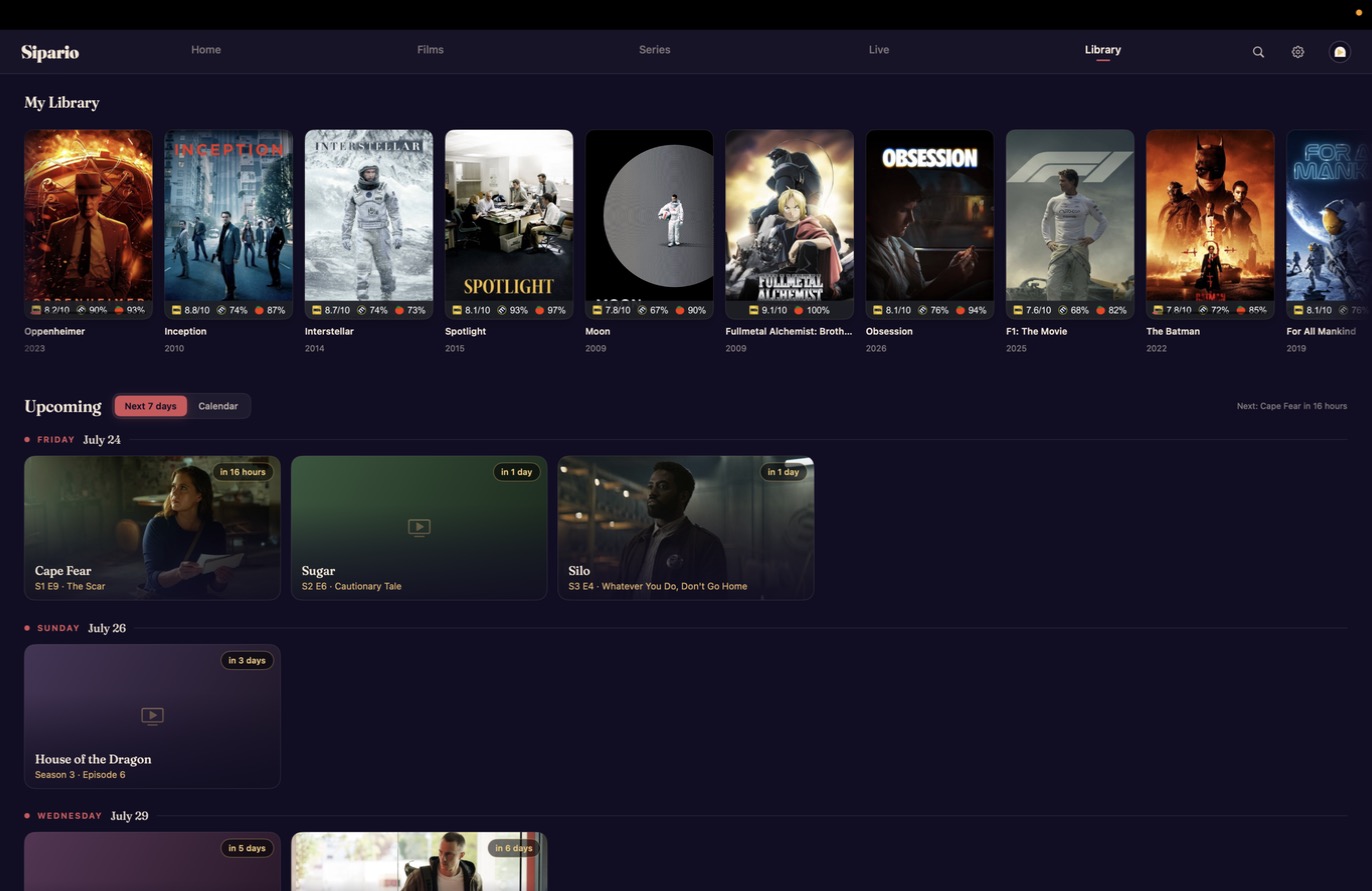The image size is (1372, 891).
Task: Click the Metacritic icon beside Obsession's 76%
Action: [922, 310]
